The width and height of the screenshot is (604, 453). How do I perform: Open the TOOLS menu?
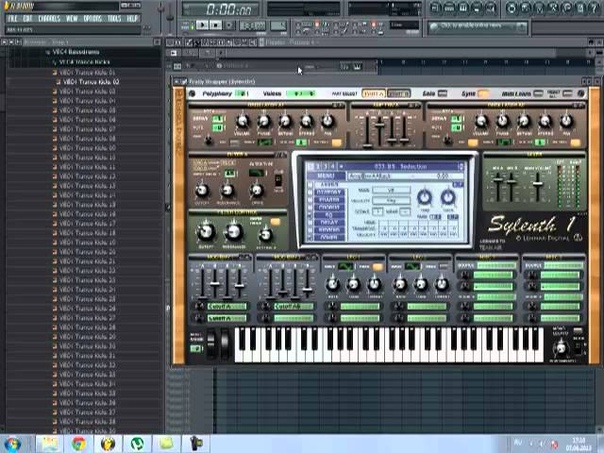[114, 18]
